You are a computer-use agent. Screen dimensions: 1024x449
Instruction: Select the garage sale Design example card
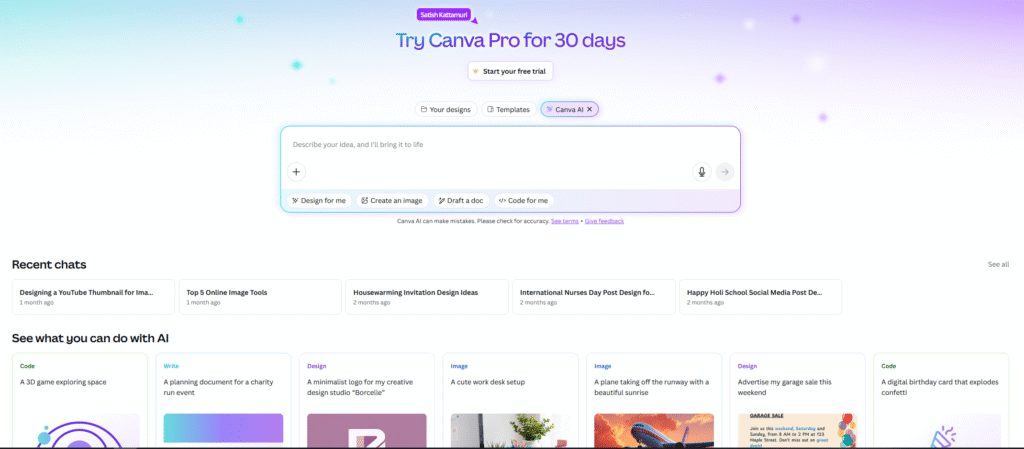tap(797, 401)
